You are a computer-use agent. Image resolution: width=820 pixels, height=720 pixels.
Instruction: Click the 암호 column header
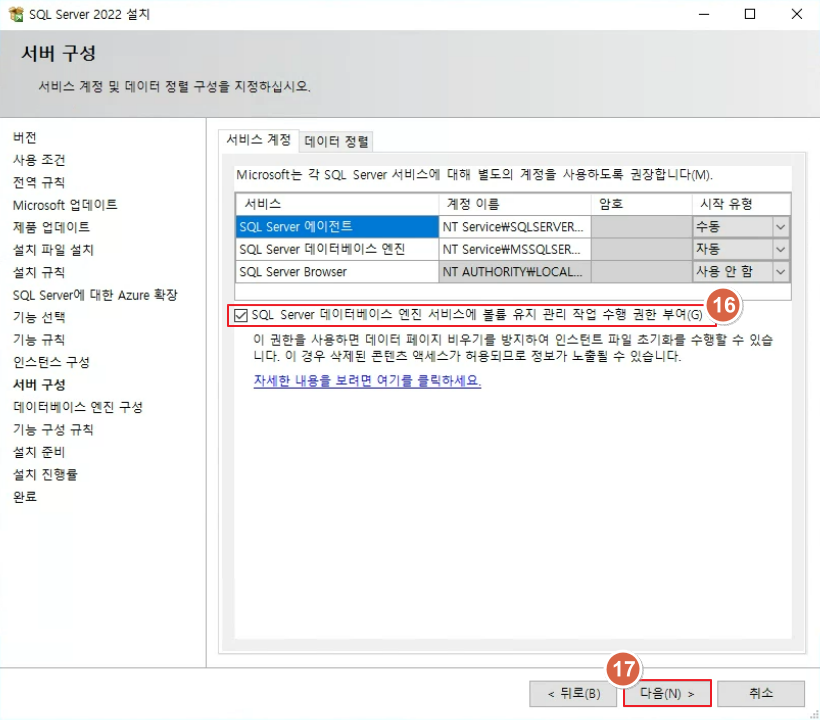point(642,204)
